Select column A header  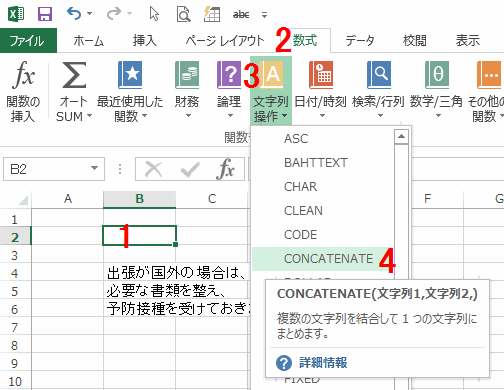click(68, 199)
